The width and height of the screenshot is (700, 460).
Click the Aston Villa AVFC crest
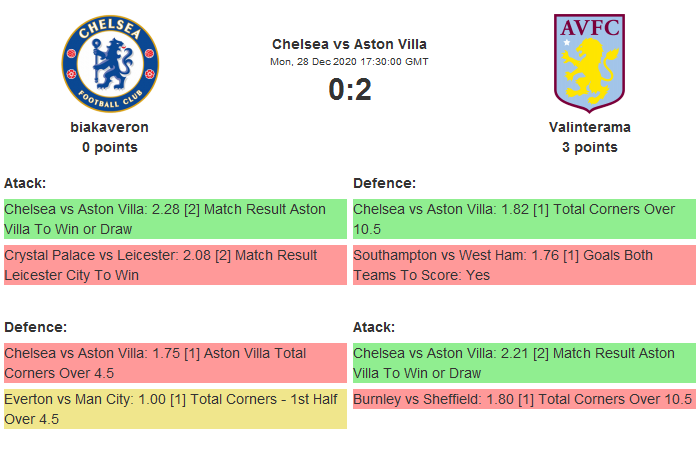point(589,62)
